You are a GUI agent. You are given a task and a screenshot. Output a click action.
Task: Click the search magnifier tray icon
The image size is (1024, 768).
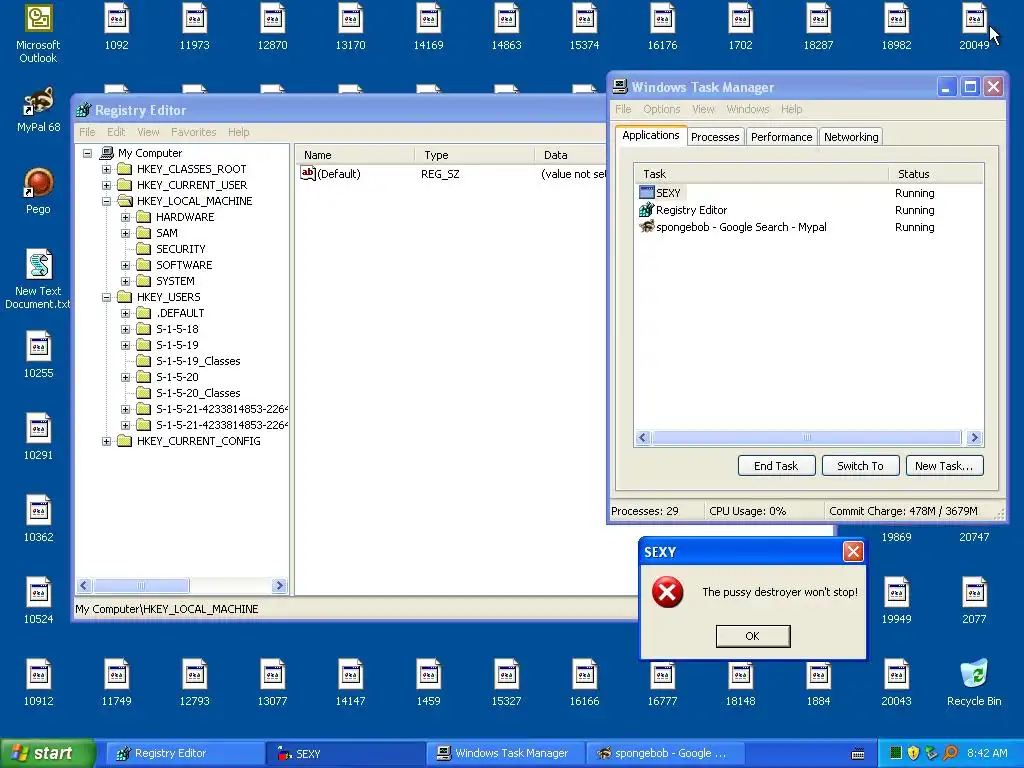[950, 753]
